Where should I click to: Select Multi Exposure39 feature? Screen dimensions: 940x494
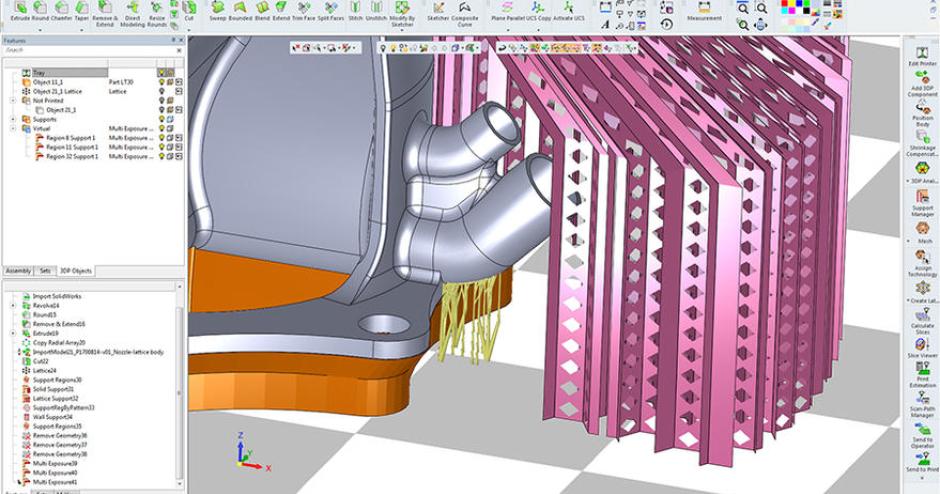tap(55, 463)
